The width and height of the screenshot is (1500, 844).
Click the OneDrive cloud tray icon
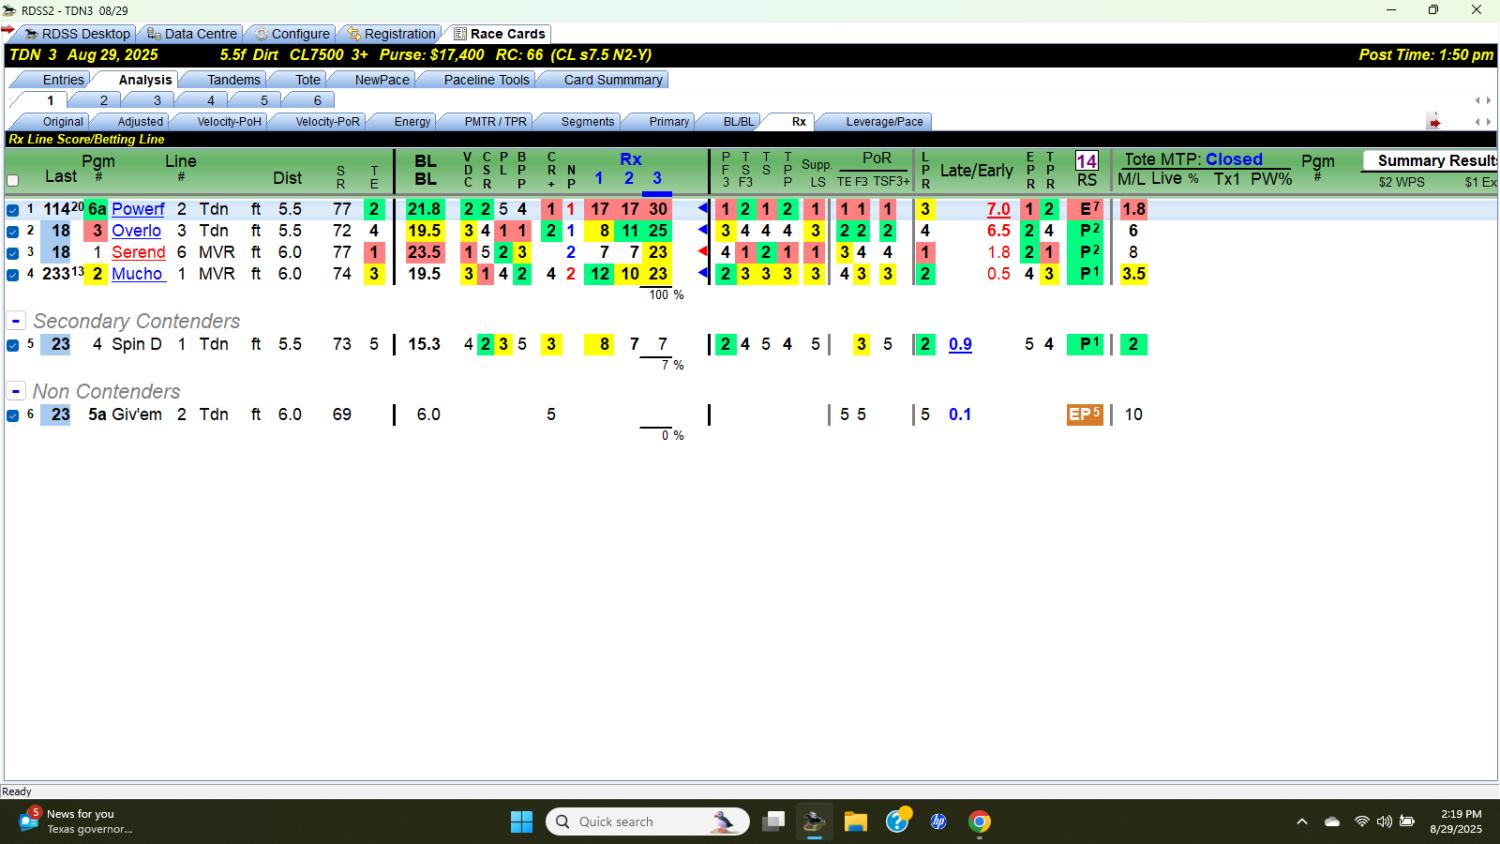1332,822
